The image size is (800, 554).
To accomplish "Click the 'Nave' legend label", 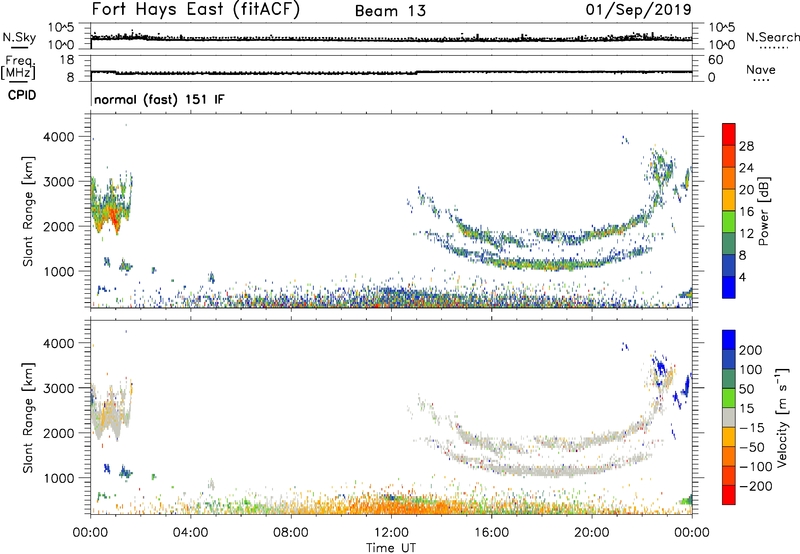I will coord(761,69).
